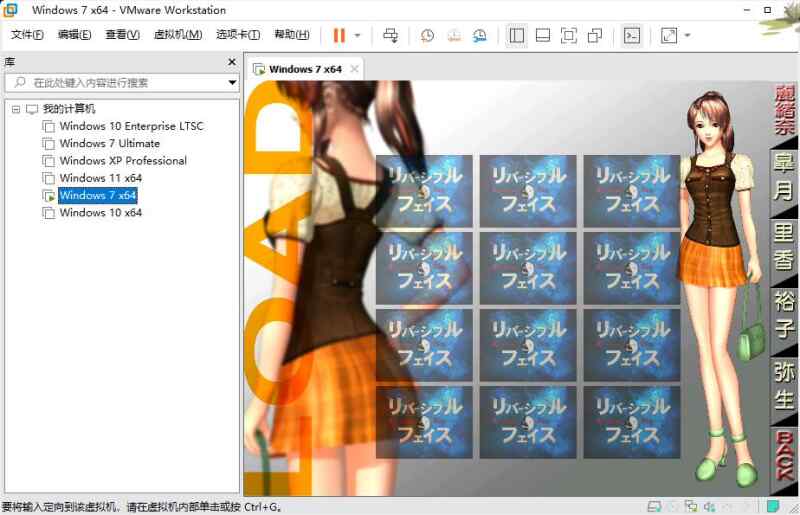Select Windows XP Professional in library
The width and height of the screenshot is (800, 515).
tap(123, 161)
